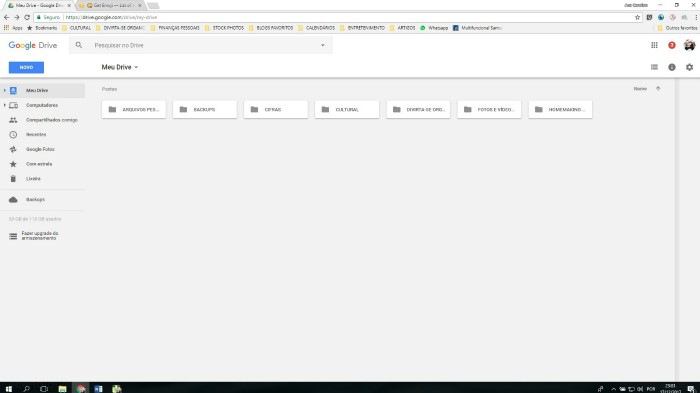Open Outros favoritos folder
This screenshot has width=700, height=393.
click(677, 28)
